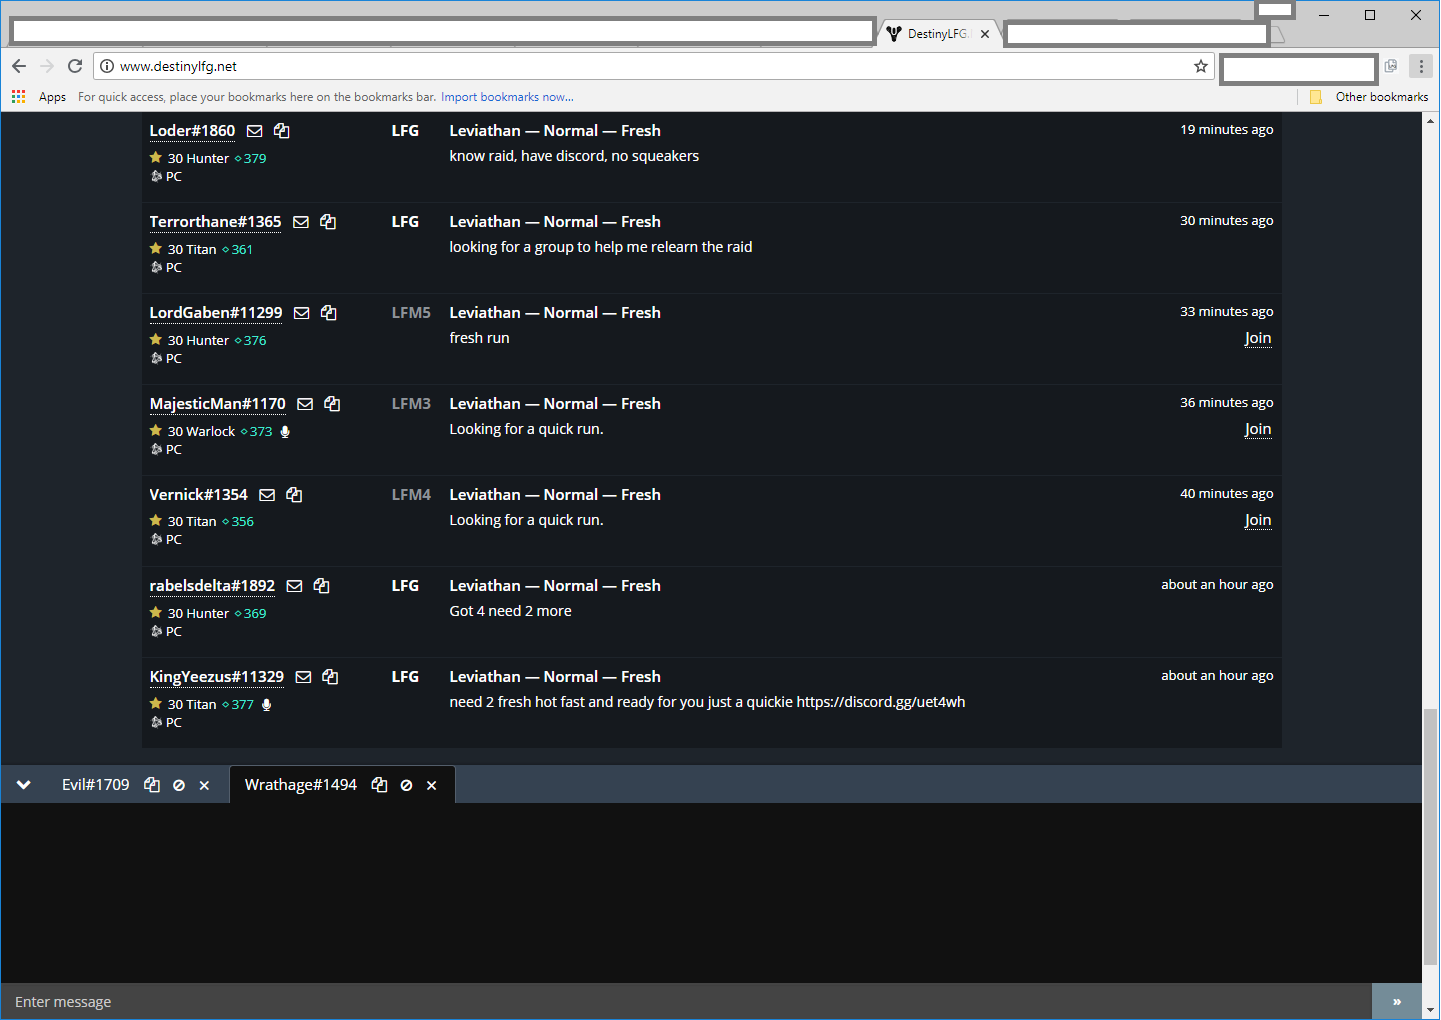Screen dimensions: 1441x1020
Task: Click the extension icon next to Chrome menu
Action: click(x=1391, y=66)
